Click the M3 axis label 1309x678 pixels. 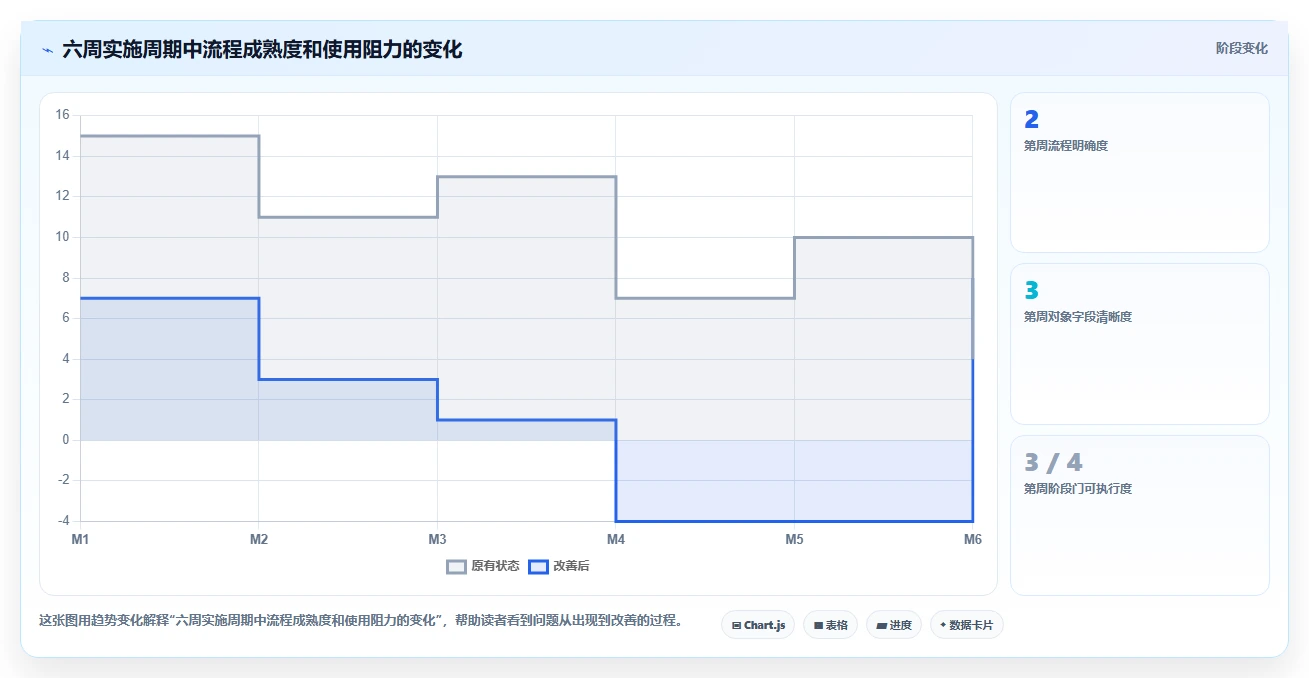pos(437,540)
